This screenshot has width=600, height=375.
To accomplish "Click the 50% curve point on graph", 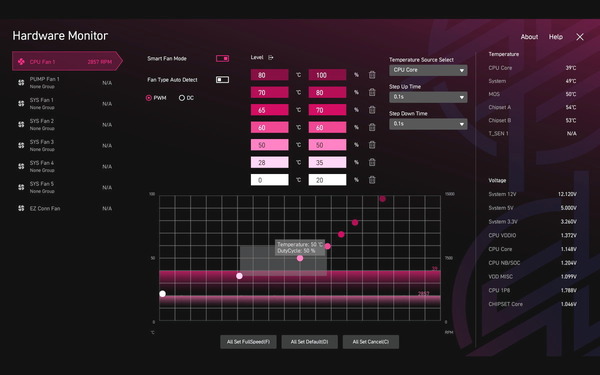I will pyautogui.click(x=300, y=258).
